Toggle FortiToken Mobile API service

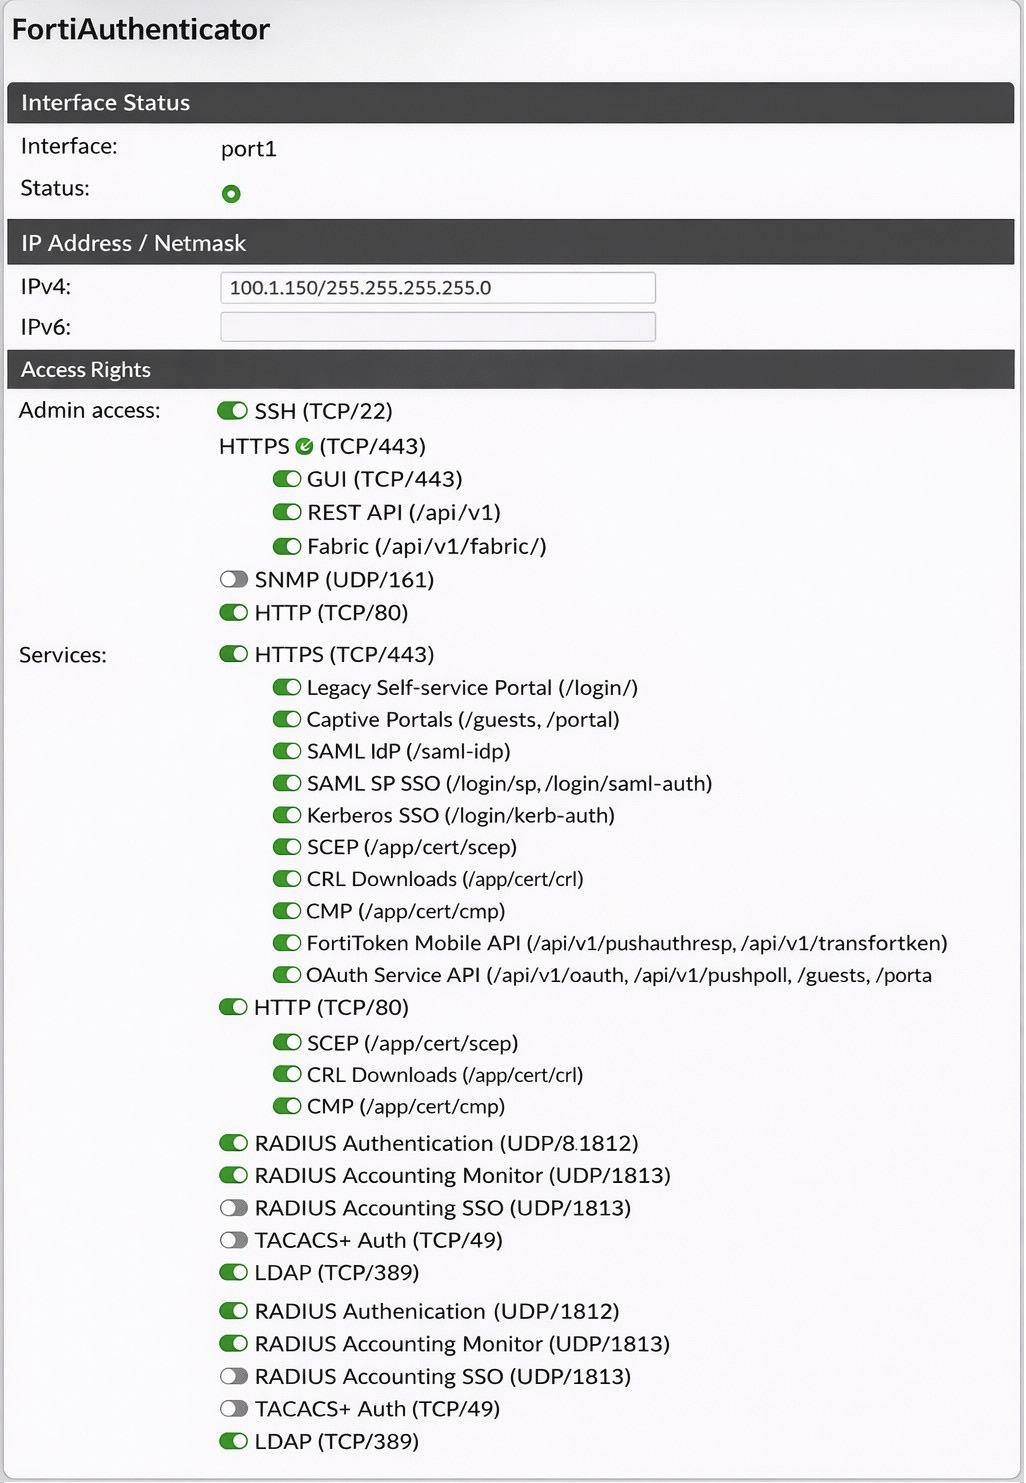[x=287, y=943]
